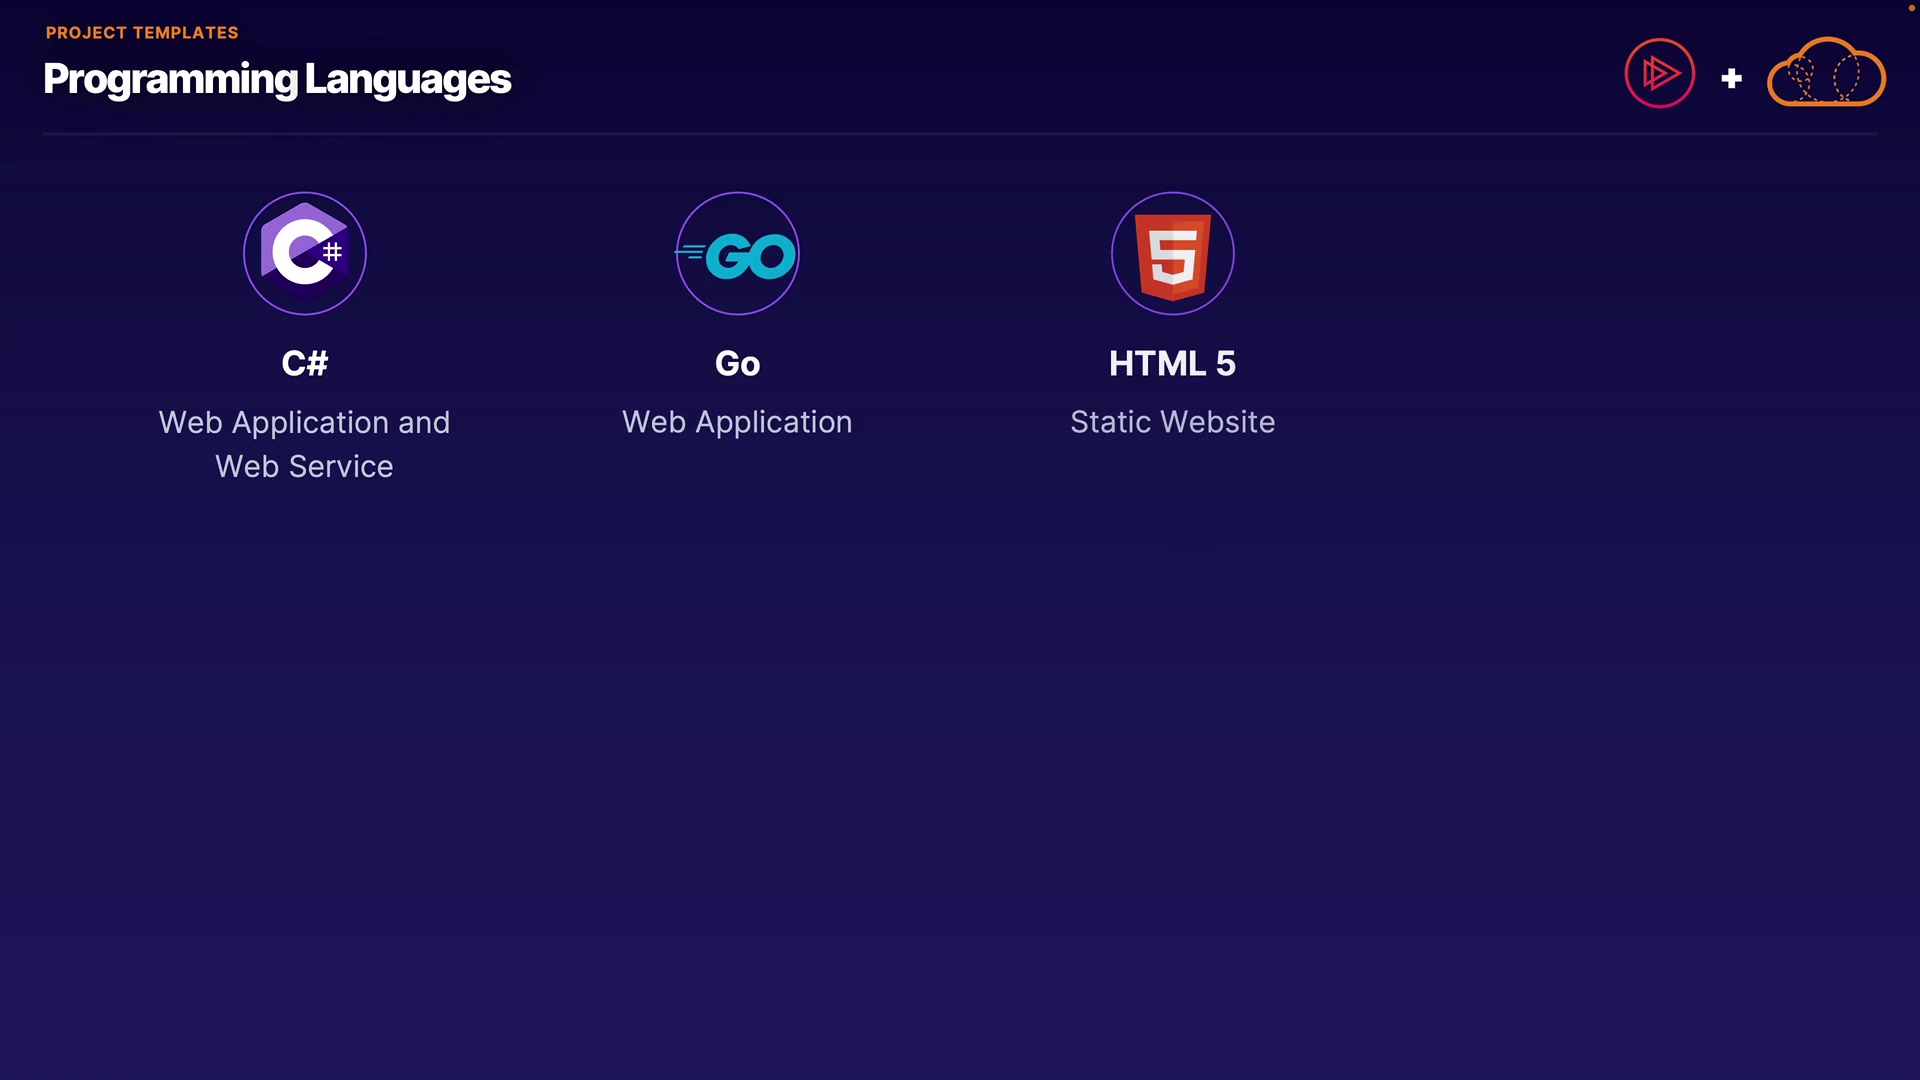The height and width of the screenshot is (1080, 1920).
Task: Click the hash symbol inside C# logo
Action: pyautogui.click(x=333, y=252)
